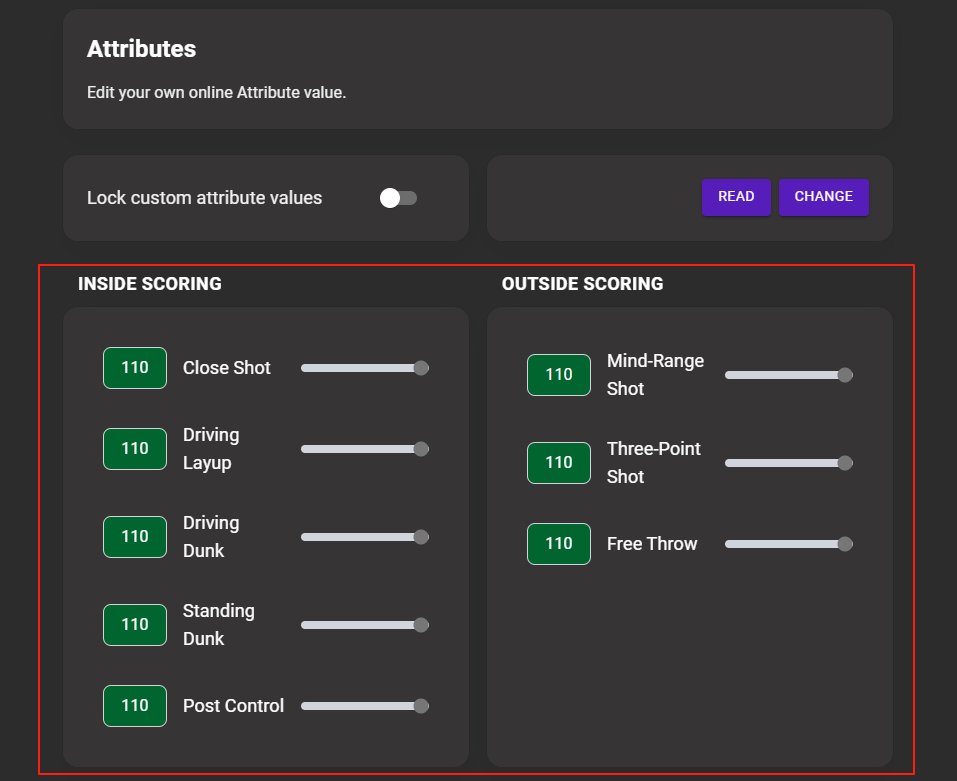Select the Standing Dunk value field
The image size is (957, 781).
(x=135, y=625)
